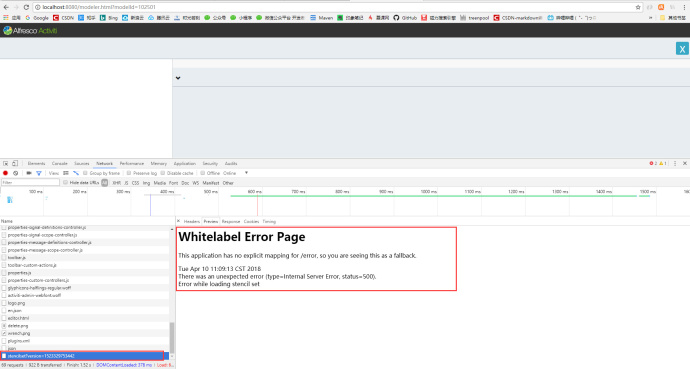
Task: Filter requests by Img
Action: [146, 183]
